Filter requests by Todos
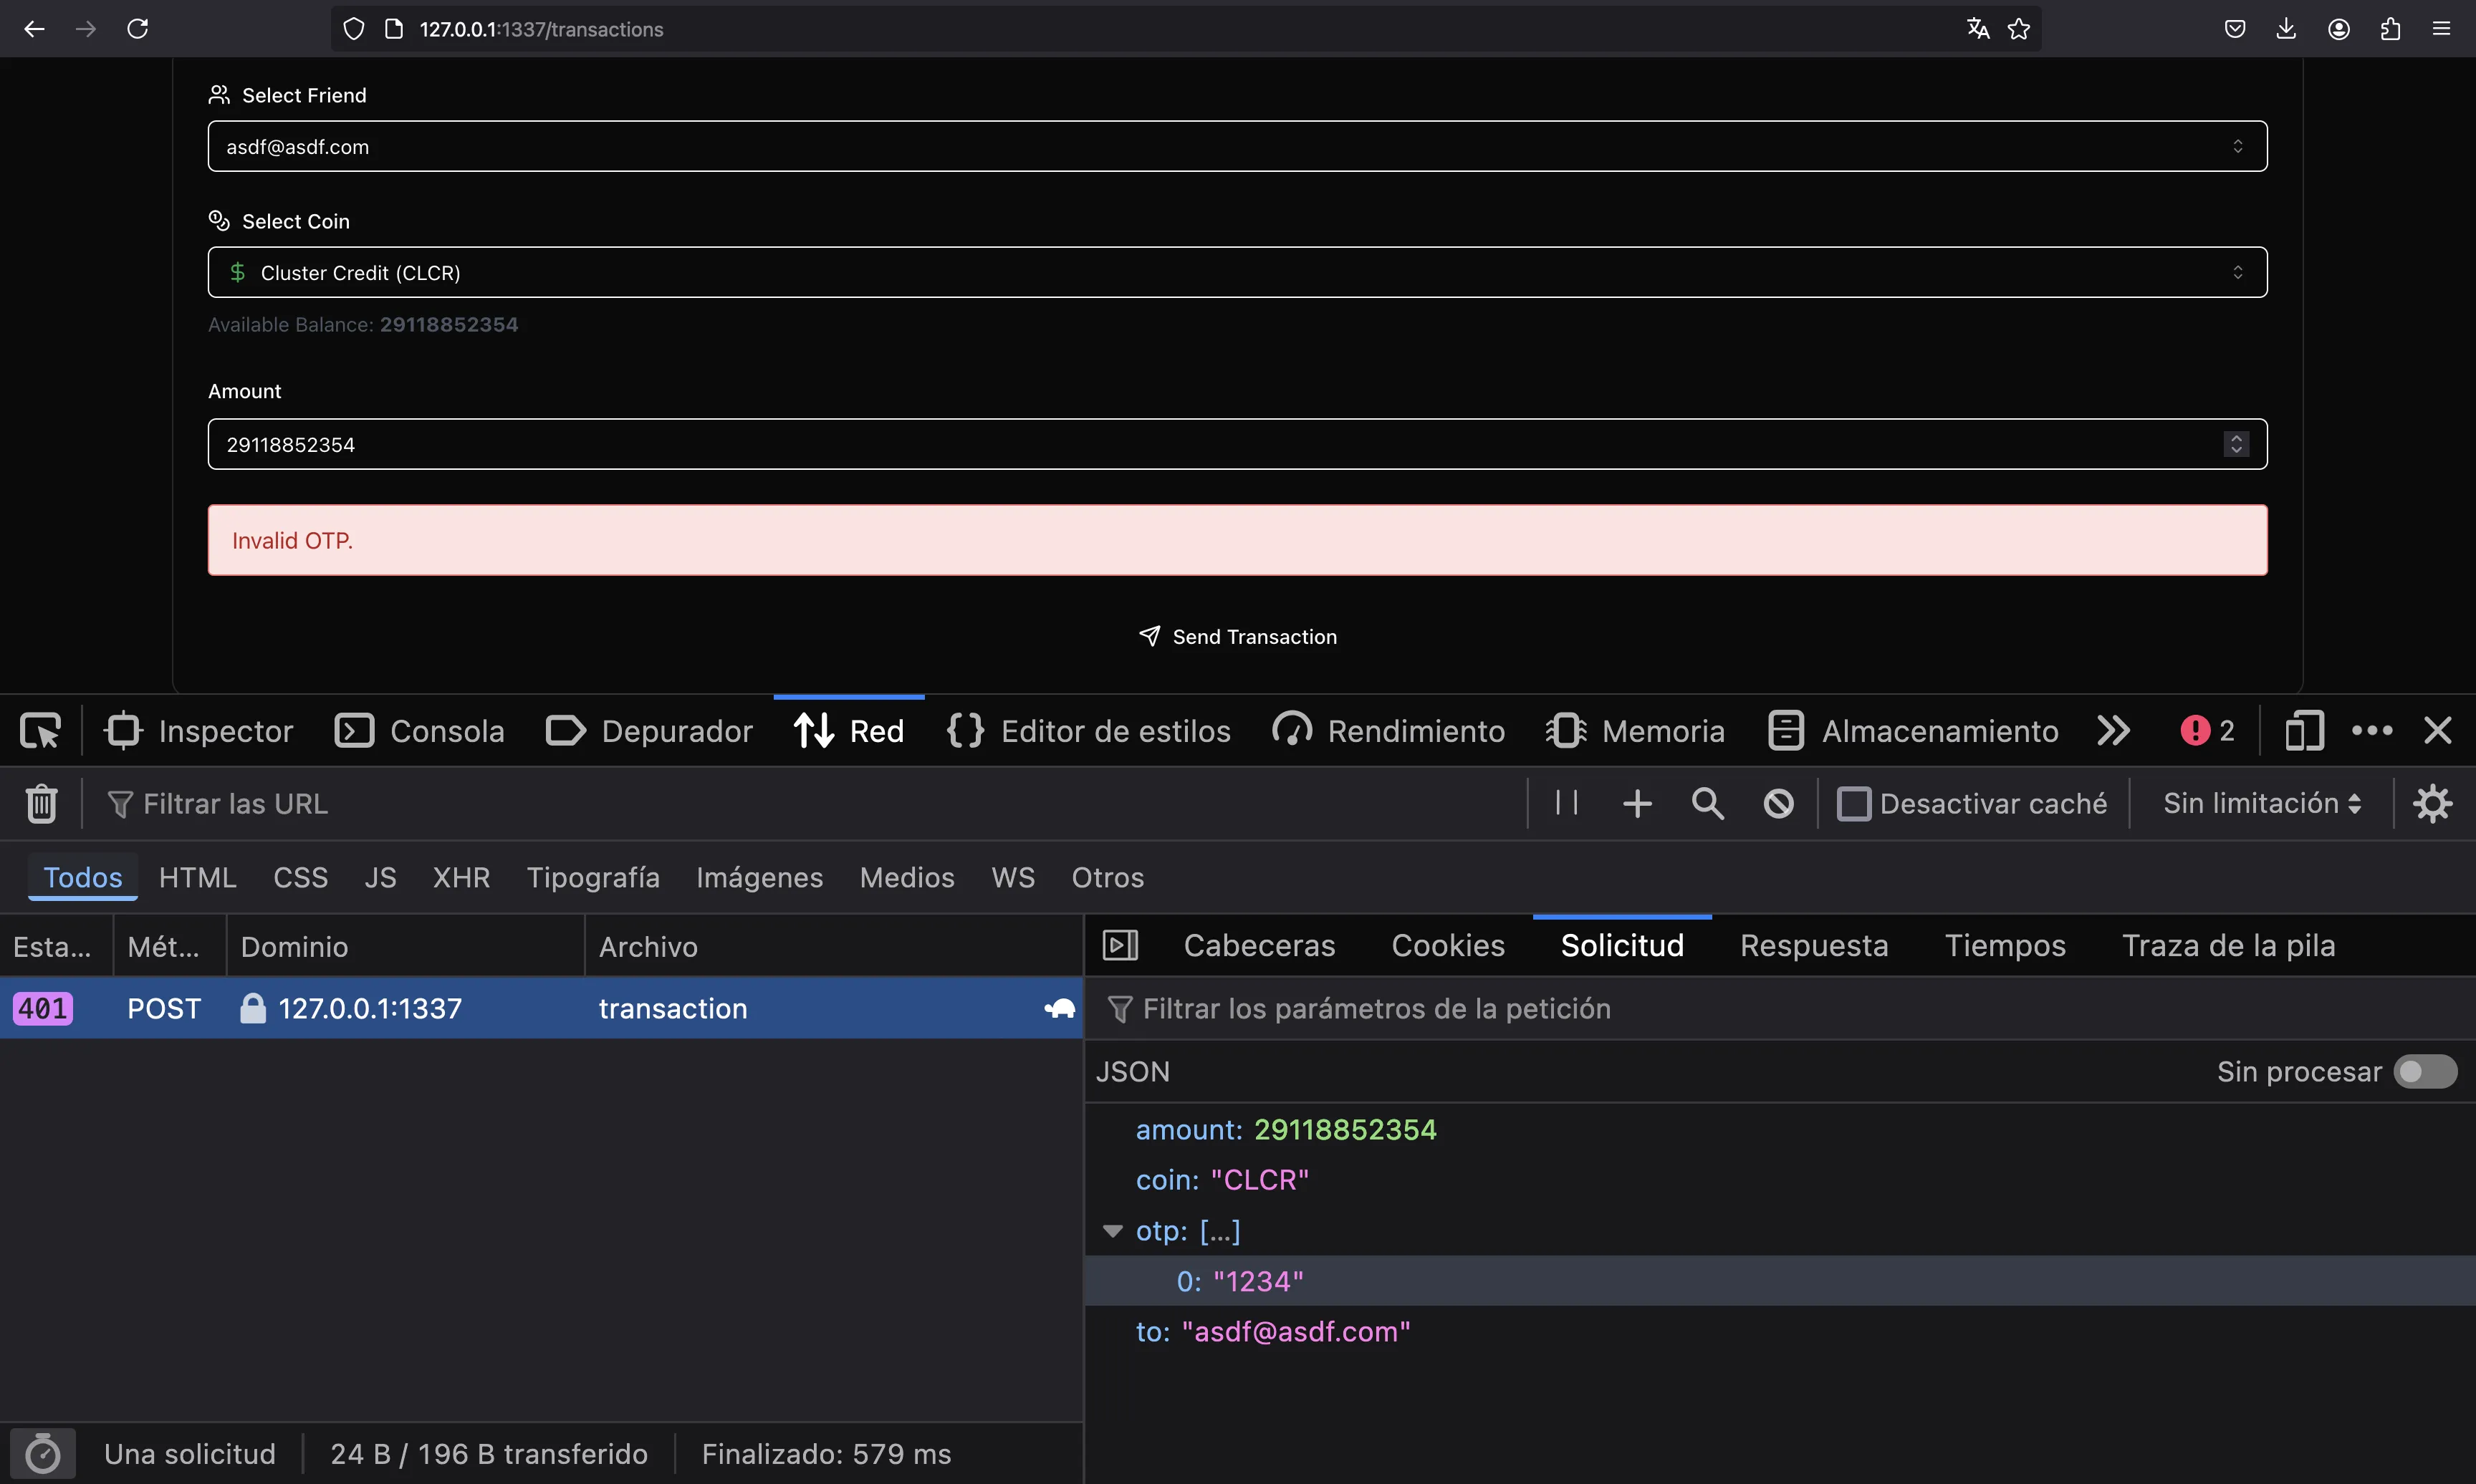 click(82, 877)
